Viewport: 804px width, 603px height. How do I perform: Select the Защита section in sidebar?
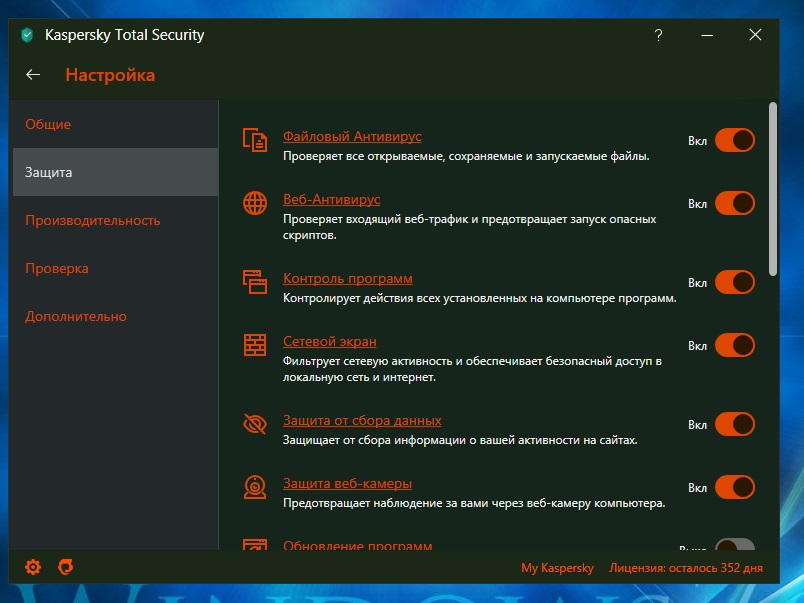pyautogui.click(x=115, y=172)
